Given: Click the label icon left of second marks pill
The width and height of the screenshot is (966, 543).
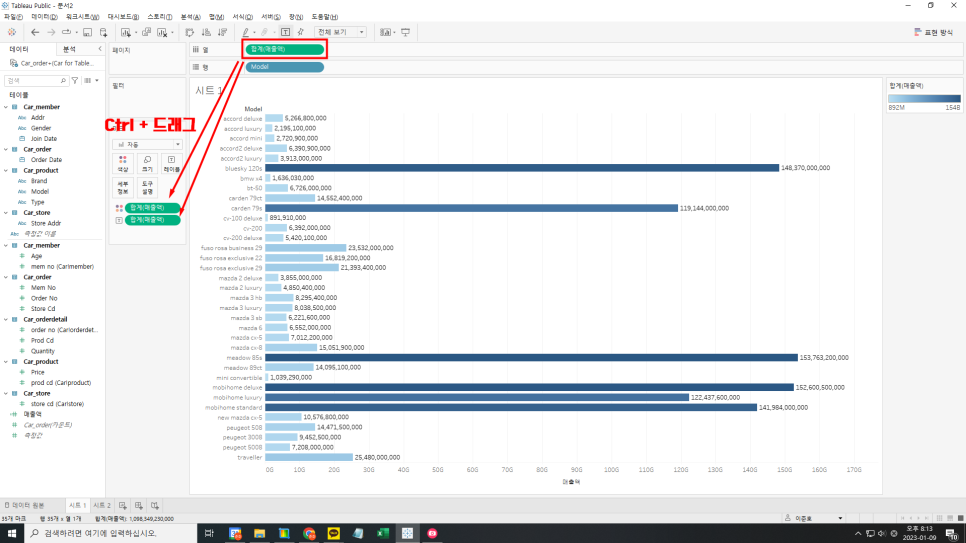Looking at the screenshot, I should 119,220.
